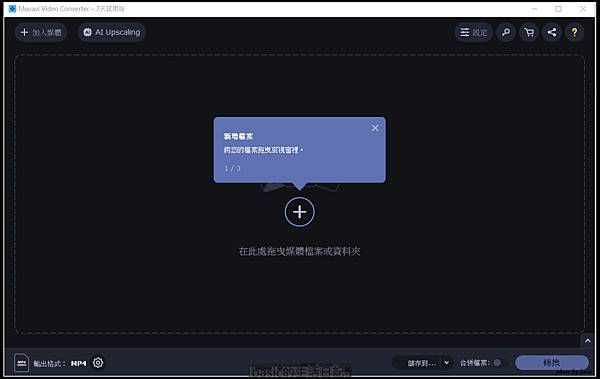Minimize the Movavi Video Converter window

point(535,9)
